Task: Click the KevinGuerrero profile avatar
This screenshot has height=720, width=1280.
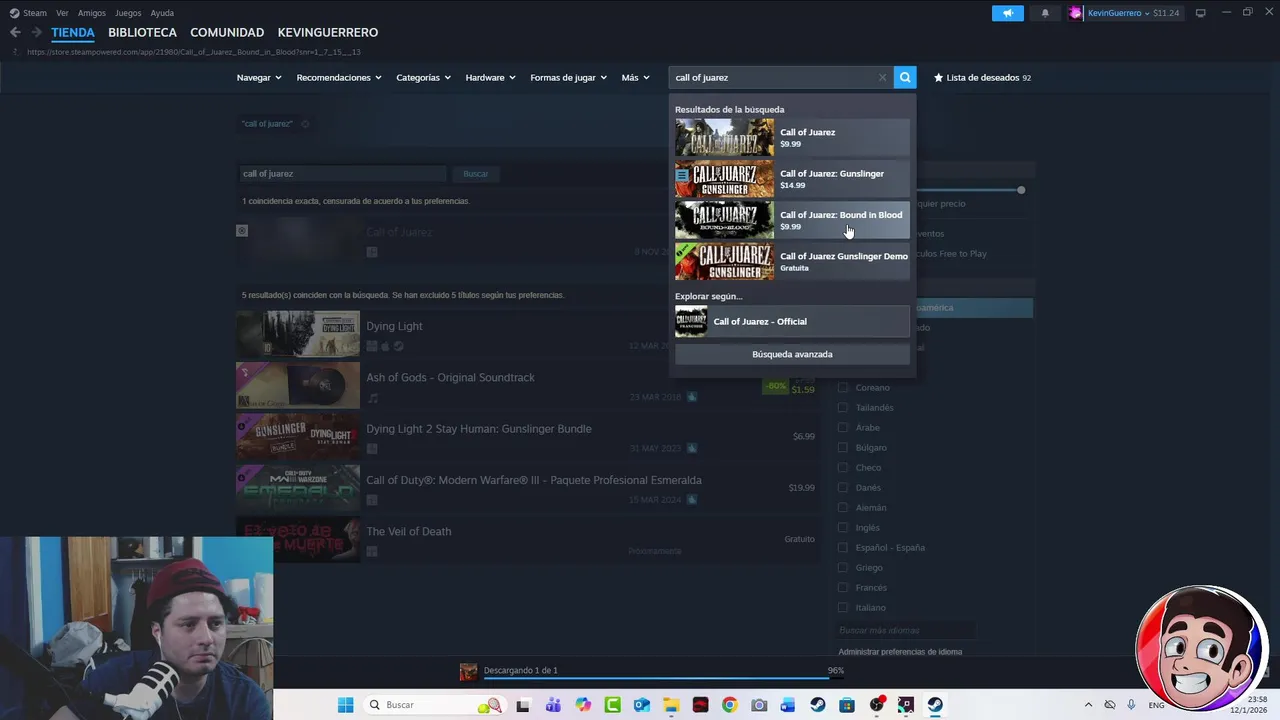Action: pos(1076,13)
